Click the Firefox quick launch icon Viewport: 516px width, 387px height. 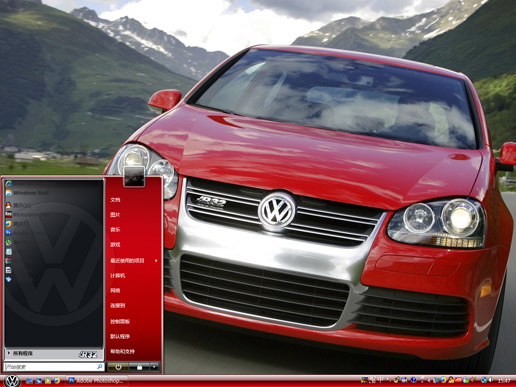pos(57,380)
